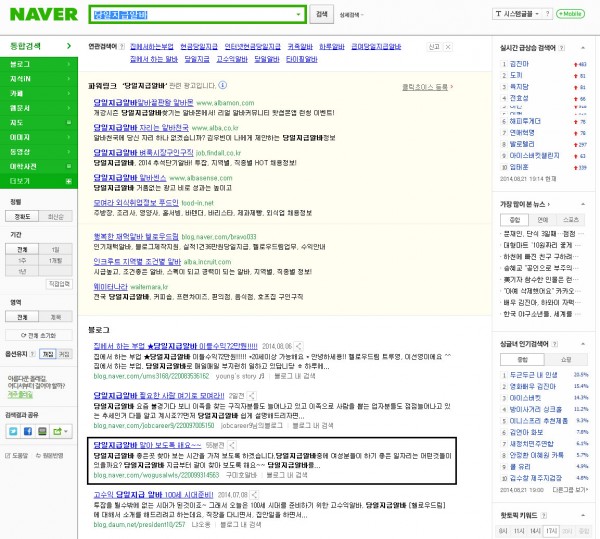Viewport: 600px width, 539px height.
Task: Open 직접입력 custom period button
Action: (59, 284)
